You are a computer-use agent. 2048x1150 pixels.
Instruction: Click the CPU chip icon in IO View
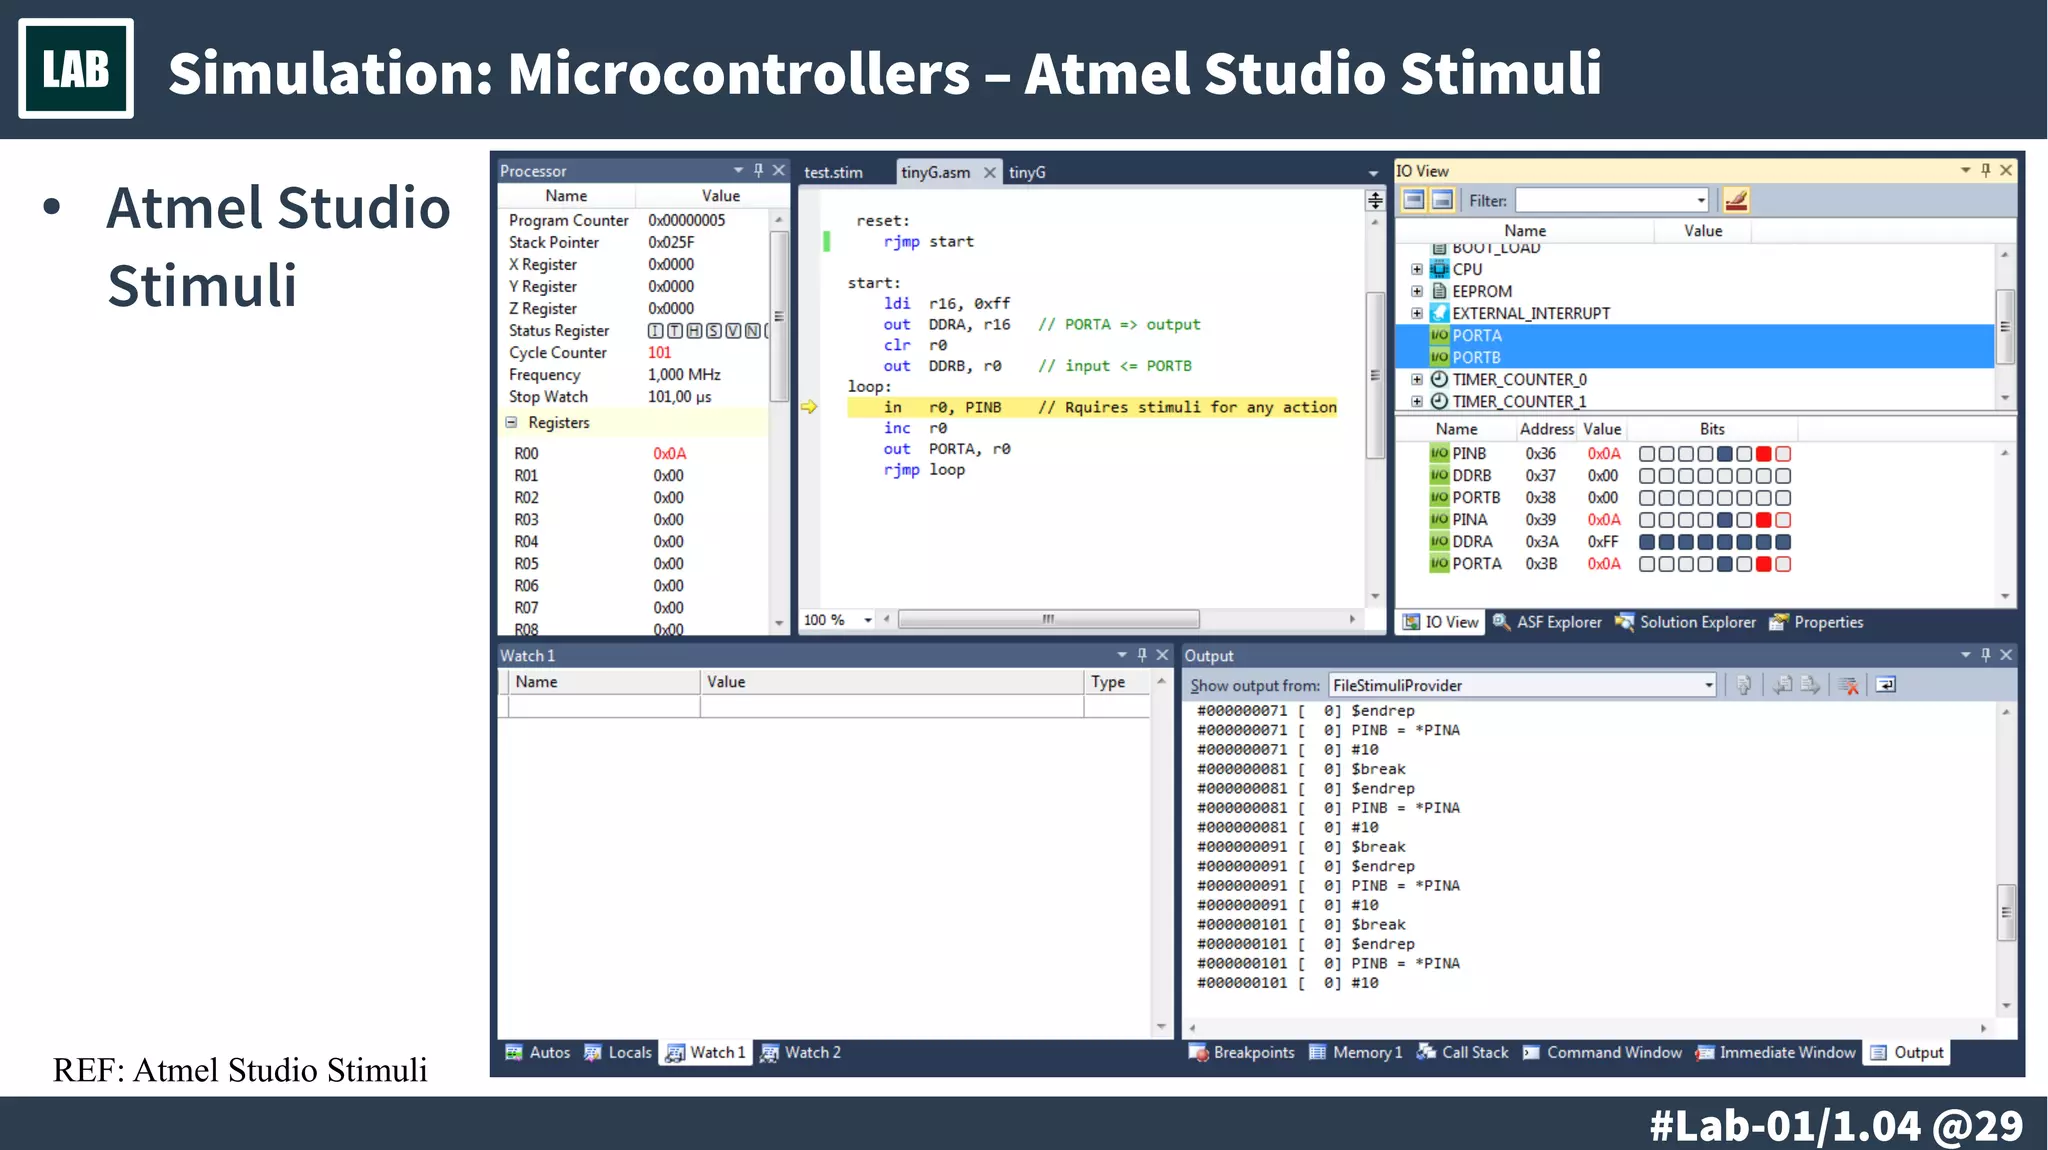pos(1439,269)
